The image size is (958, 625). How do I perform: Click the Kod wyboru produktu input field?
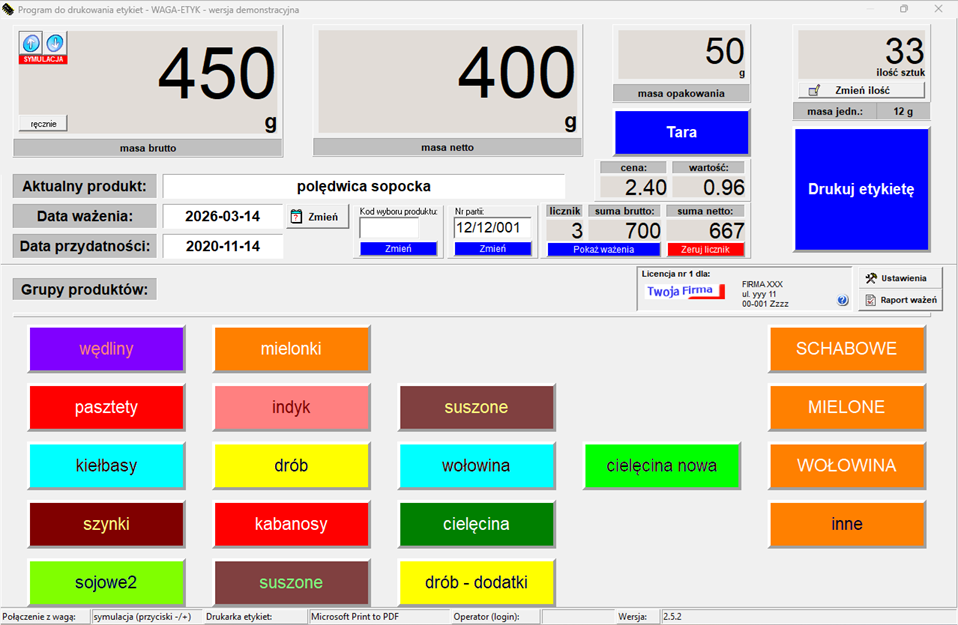coord(389,228)
